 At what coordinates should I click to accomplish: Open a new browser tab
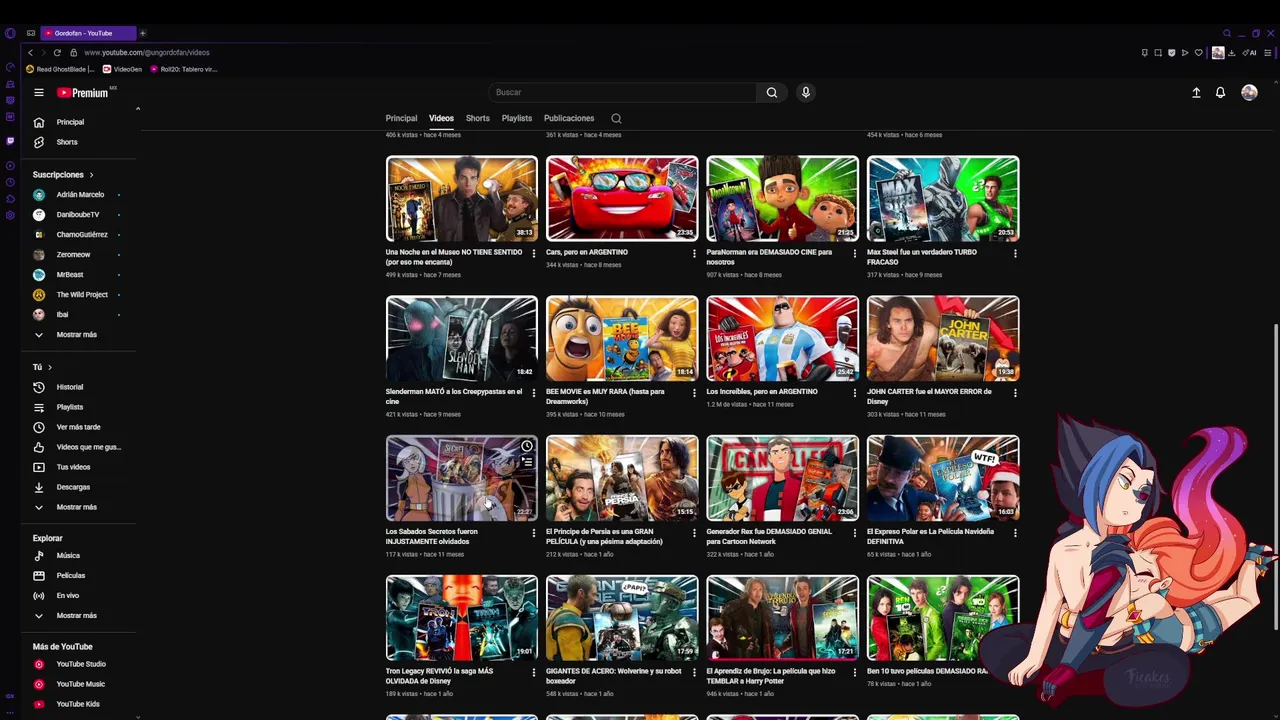142,33
